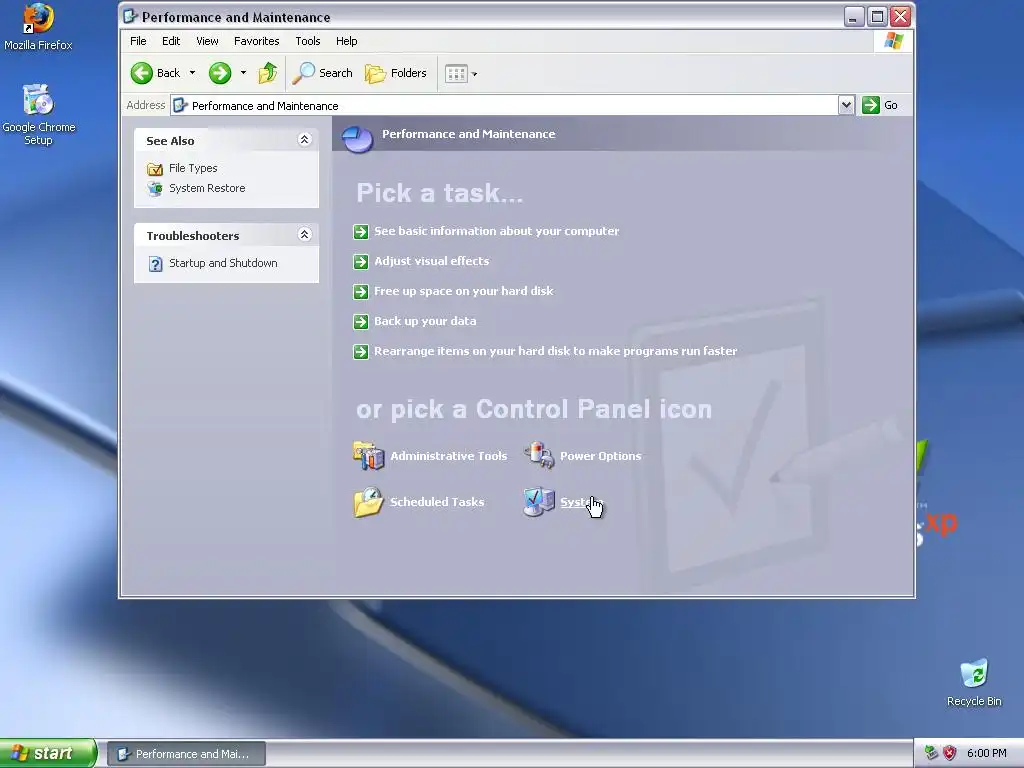
Task: Click in the Address bar field
Action: (x=504, y=105)
